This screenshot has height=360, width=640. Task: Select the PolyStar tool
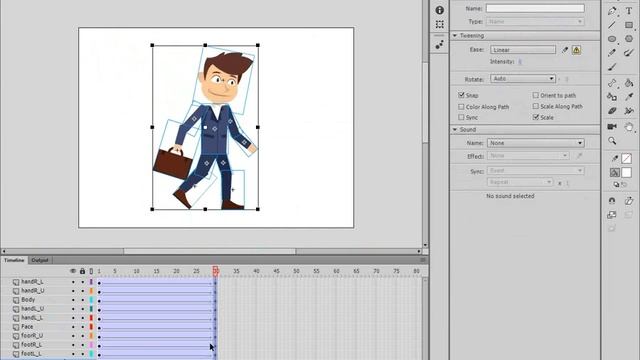pos(629,39)
